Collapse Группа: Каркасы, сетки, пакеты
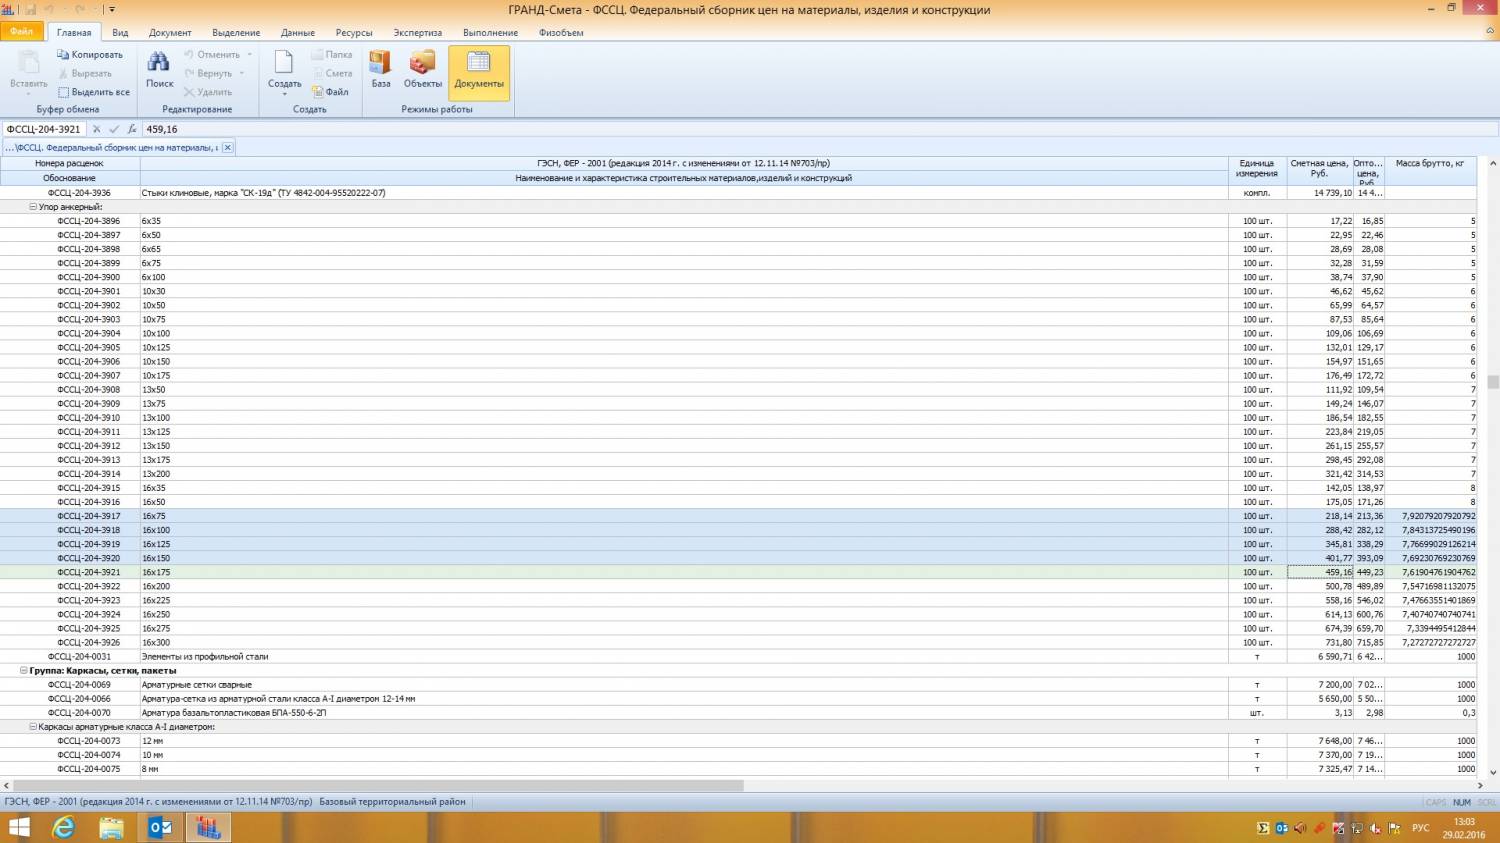Image resolution: width=1500 pixels, height=843 pixels. pyautogui.click(x=24, y=671)
